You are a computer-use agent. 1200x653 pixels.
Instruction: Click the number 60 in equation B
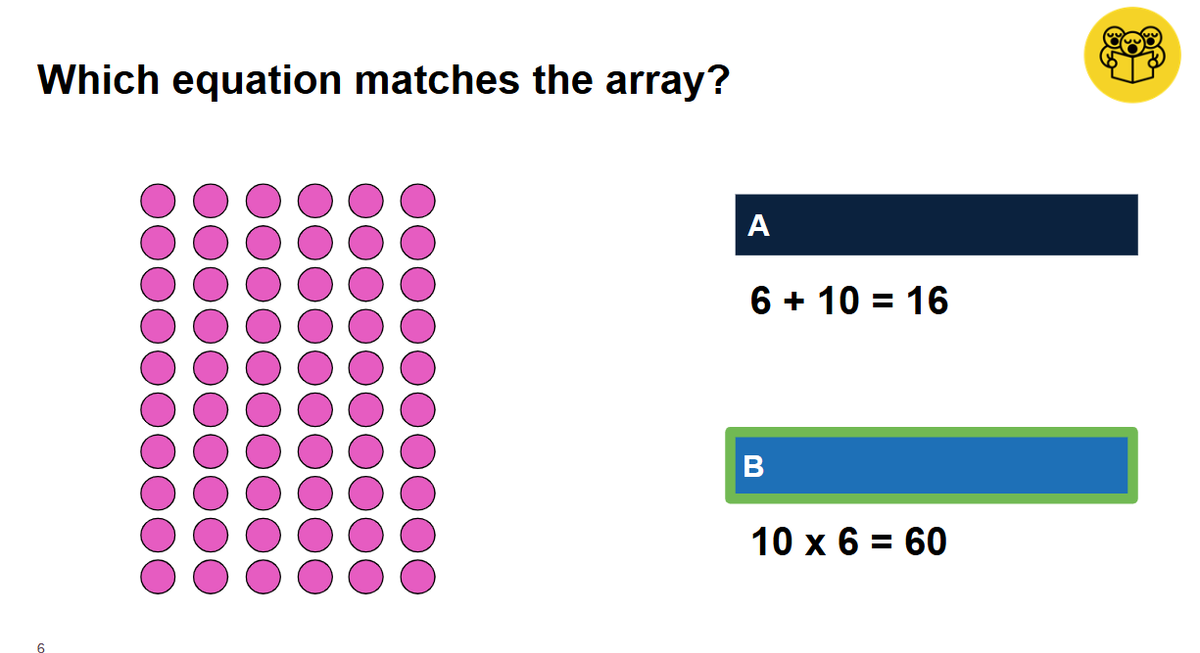click(x=925, y=541)
